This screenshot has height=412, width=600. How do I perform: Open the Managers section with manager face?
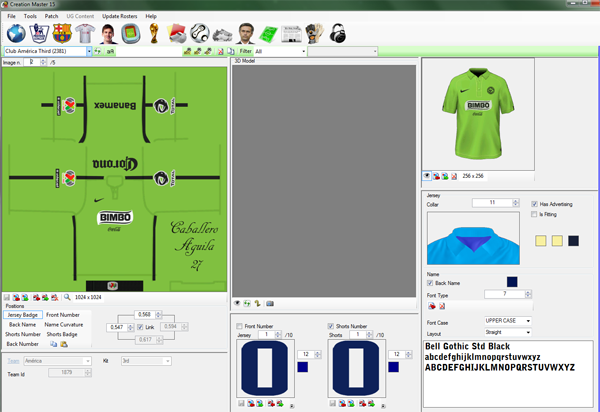tap(245, 33)
